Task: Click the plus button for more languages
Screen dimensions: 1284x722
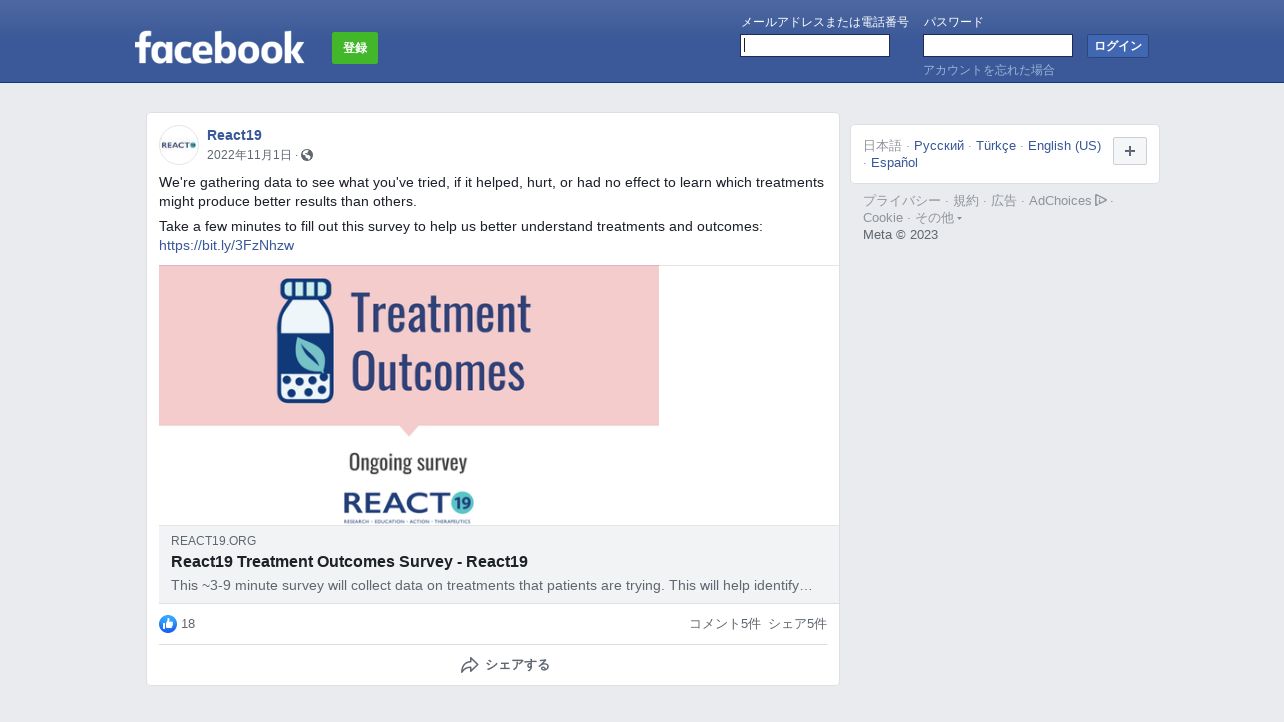Action: tap(1130, 151)
